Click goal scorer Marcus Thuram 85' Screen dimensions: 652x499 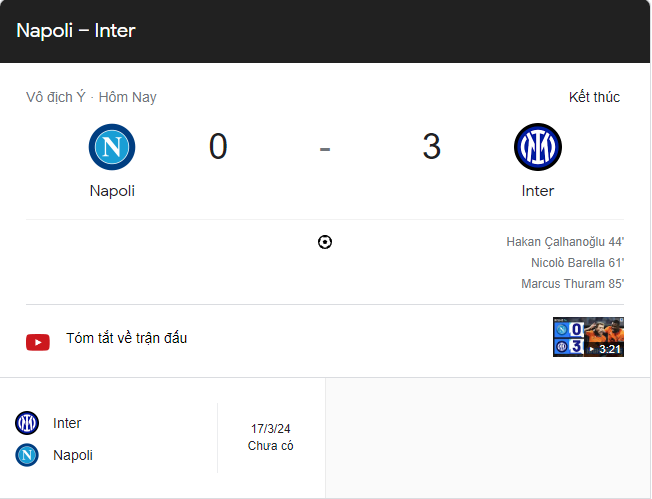click(573, 284)
